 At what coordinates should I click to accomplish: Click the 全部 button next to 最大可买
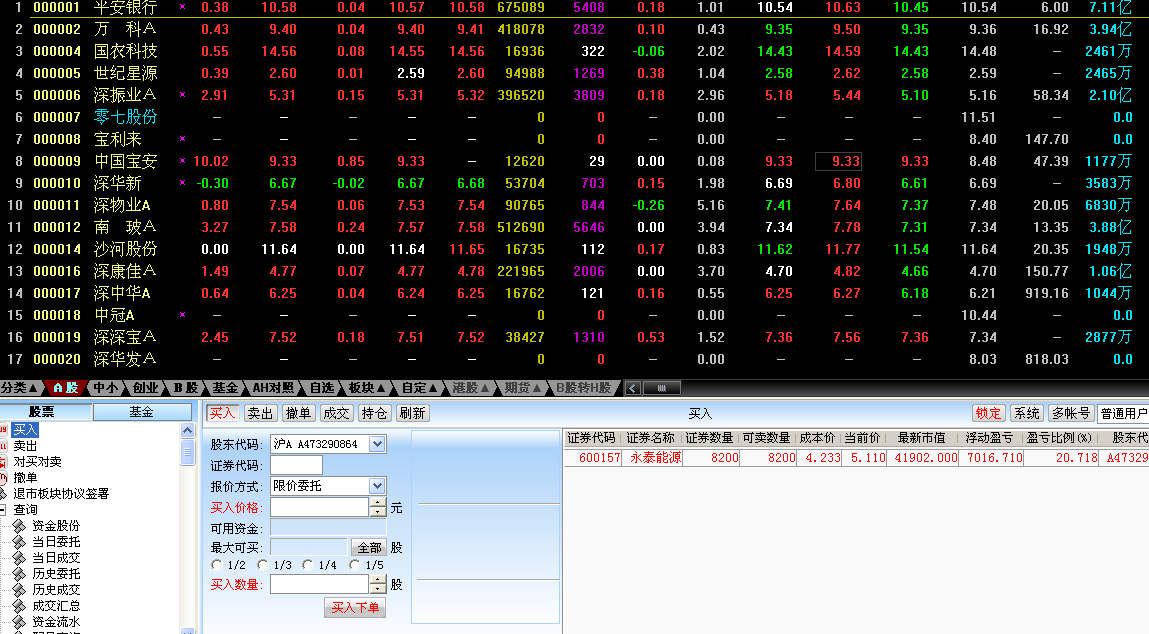369,548
